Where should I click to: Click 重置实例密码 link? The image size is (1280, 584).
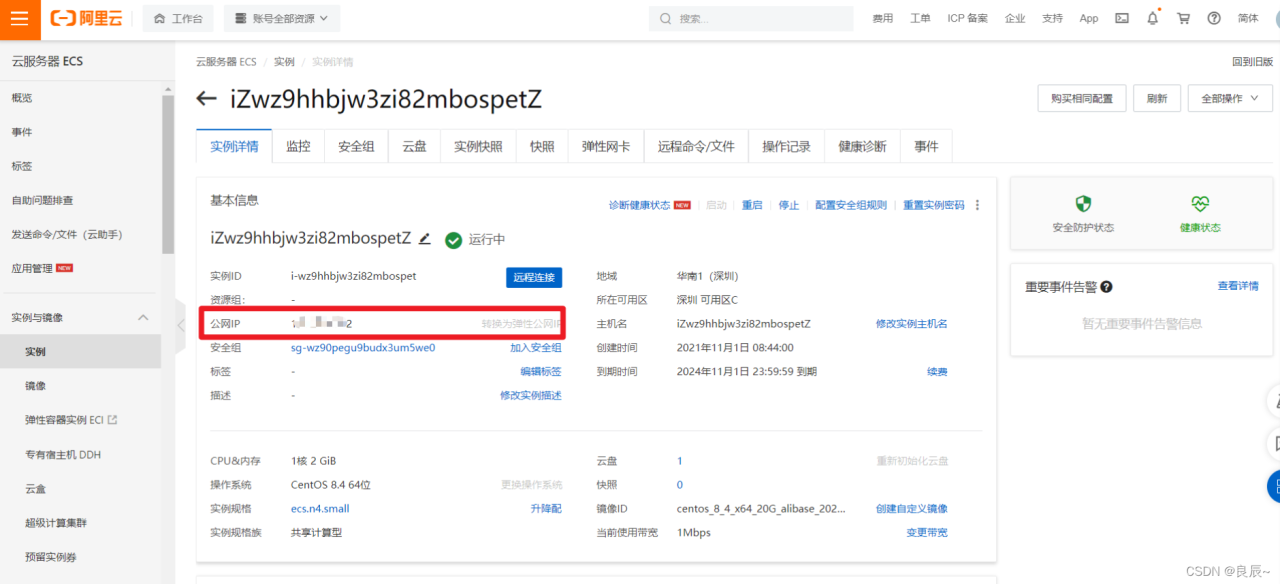934,205
